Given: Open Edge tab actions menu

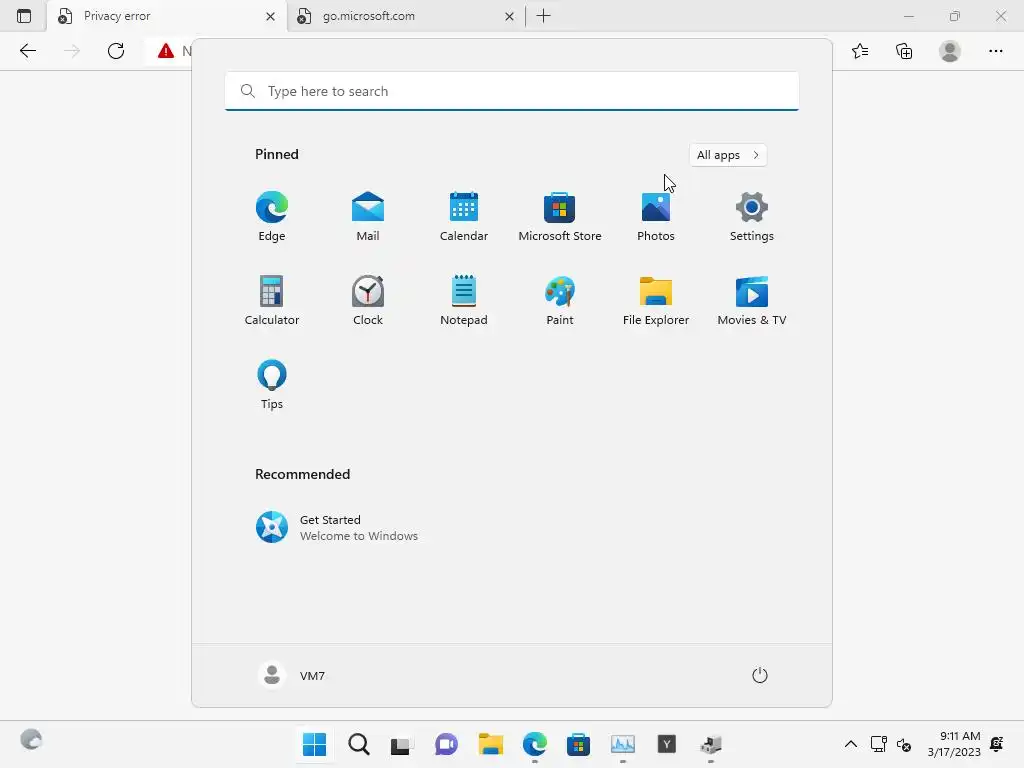Looking at the screenshot, I should tap(24, 16).
